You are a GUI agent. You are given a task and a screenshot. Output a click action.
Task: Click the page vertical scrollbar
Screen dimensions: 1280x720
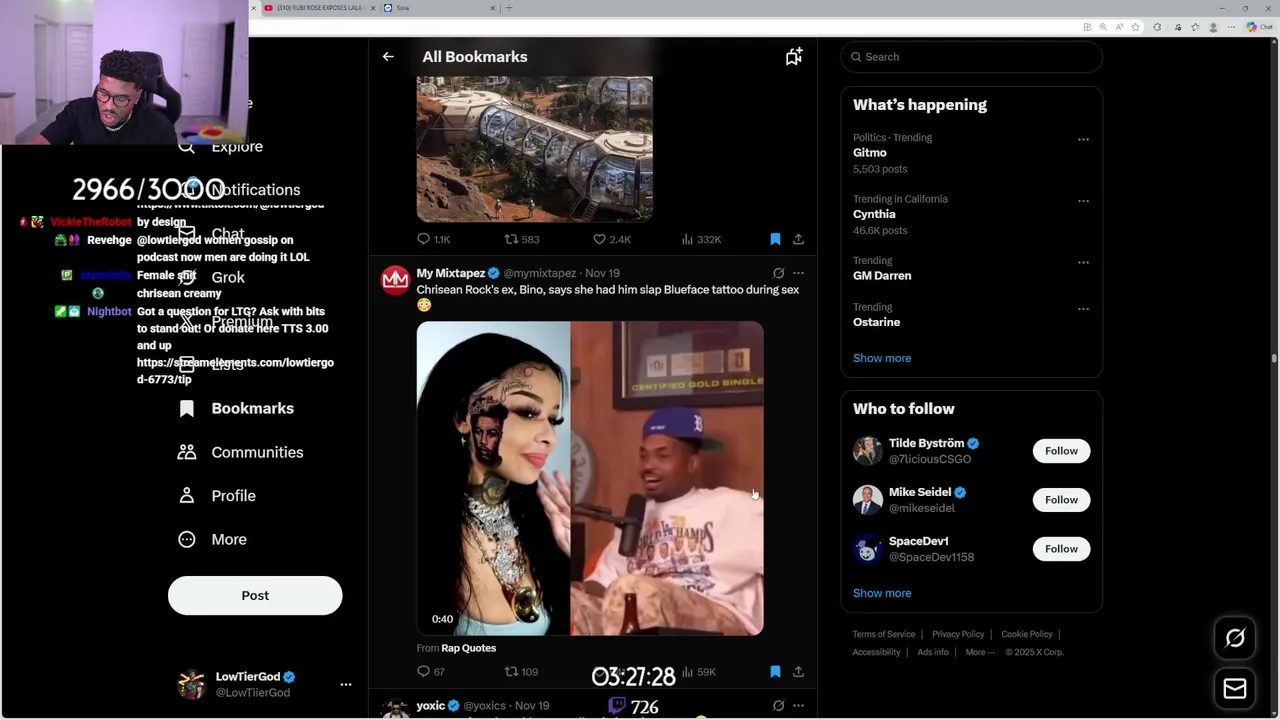point(1274,357)
